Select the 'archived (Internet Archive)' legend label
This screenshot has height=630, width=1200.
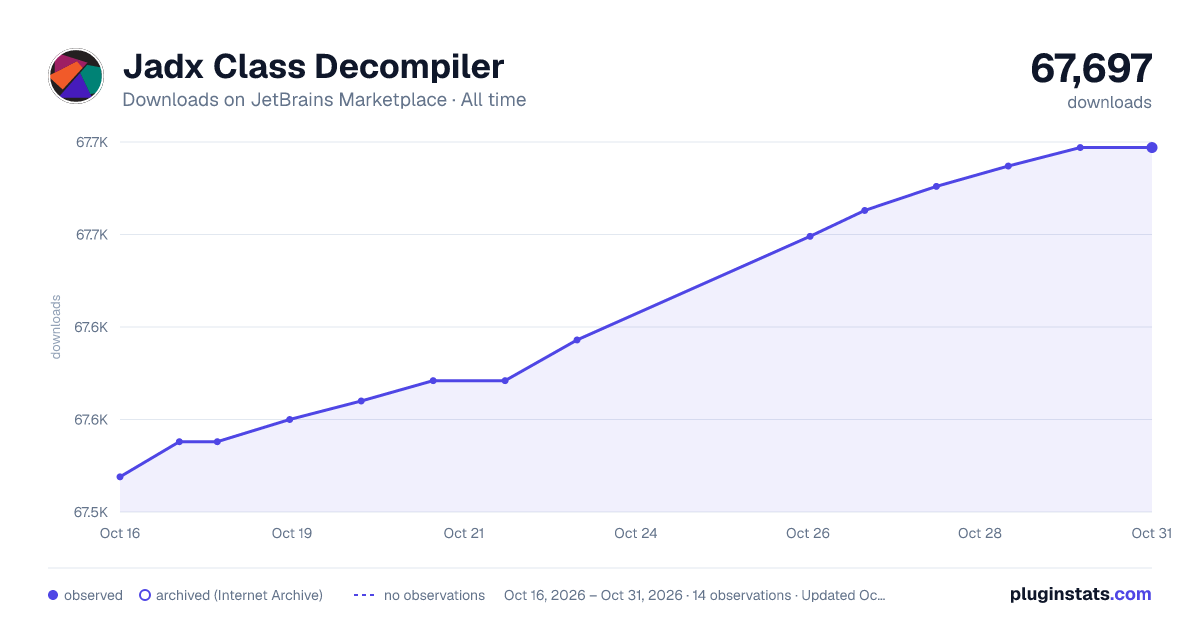[239, 595]
